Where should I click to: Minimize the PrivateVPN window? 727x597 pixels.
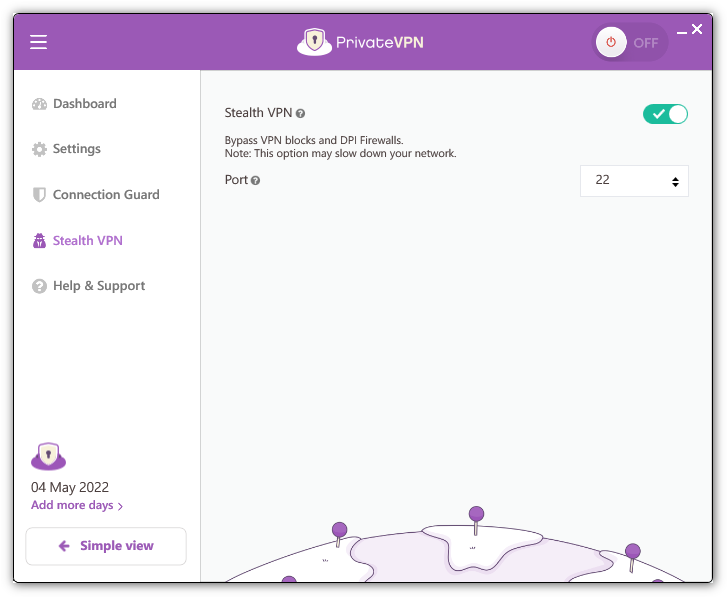pyautogui.click(x=681, y=32)
